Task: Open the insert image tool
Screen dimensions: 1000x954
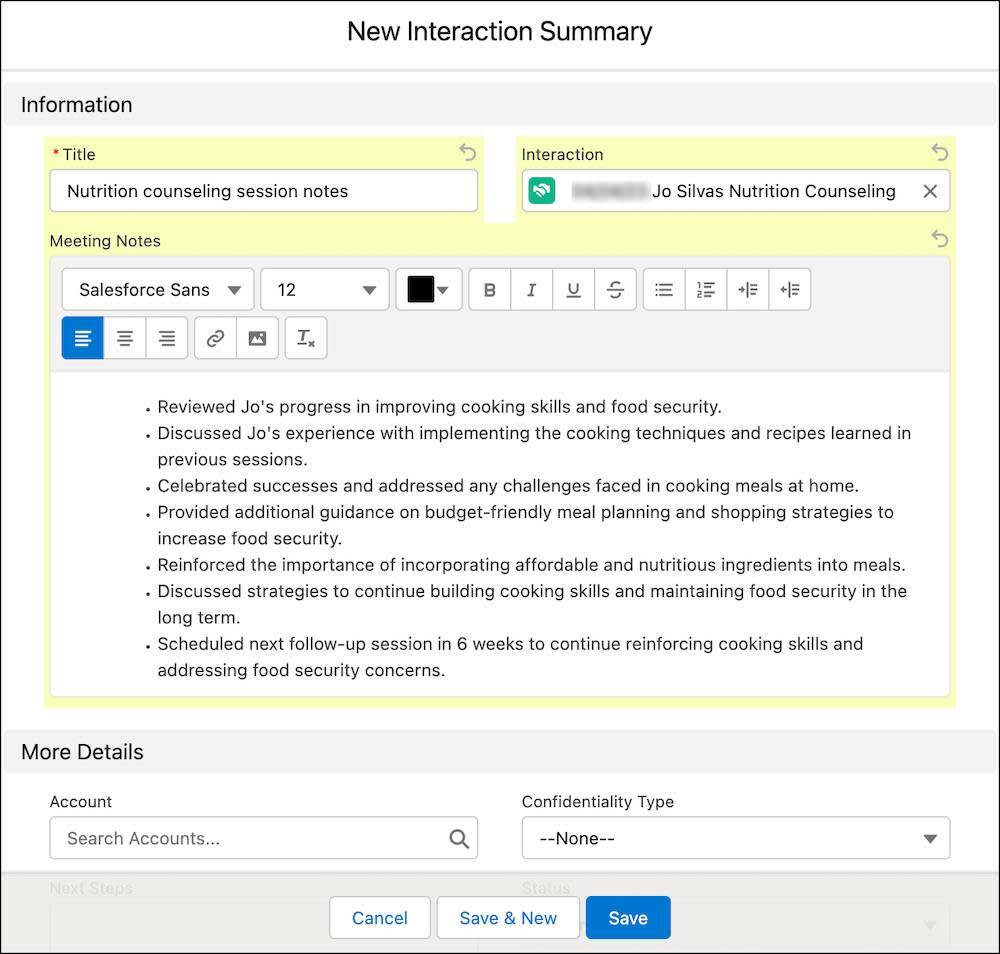Action: (257, 337)
